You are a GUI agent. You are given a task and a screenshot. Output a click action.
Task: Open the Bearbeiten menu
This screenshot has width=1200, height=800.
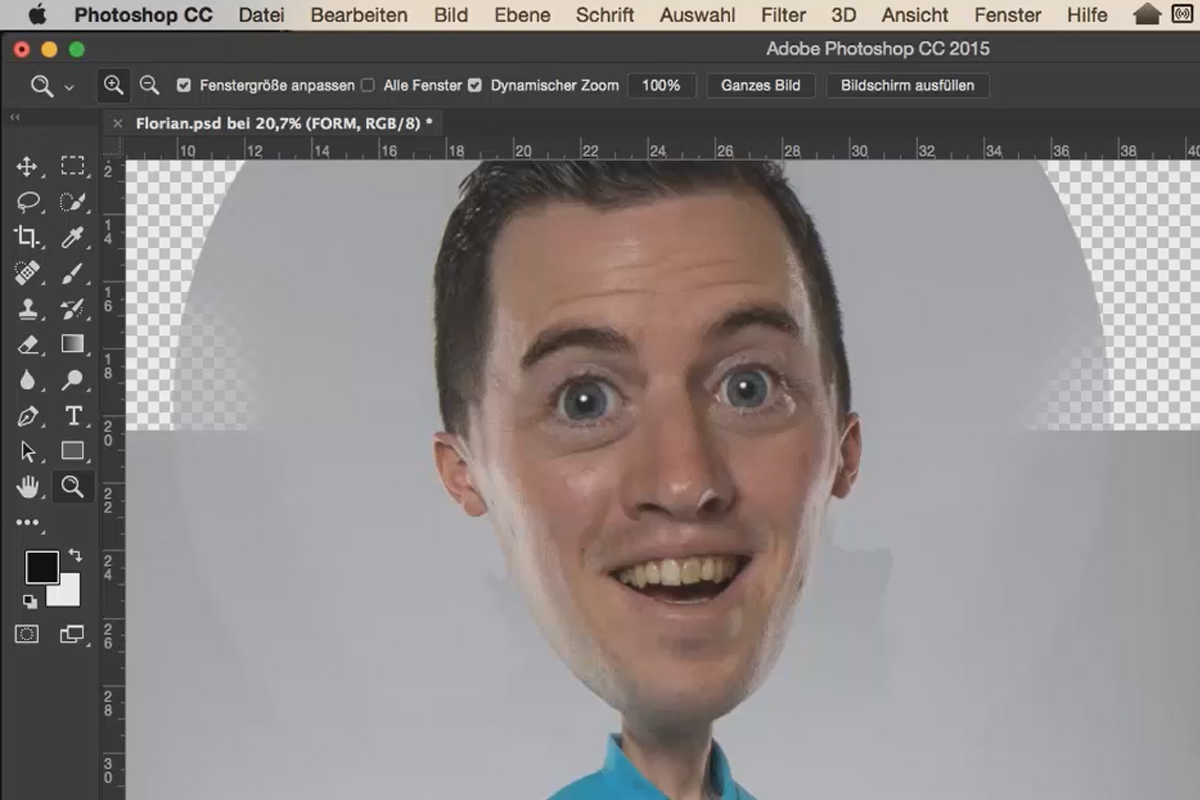[x=359, y=15]
